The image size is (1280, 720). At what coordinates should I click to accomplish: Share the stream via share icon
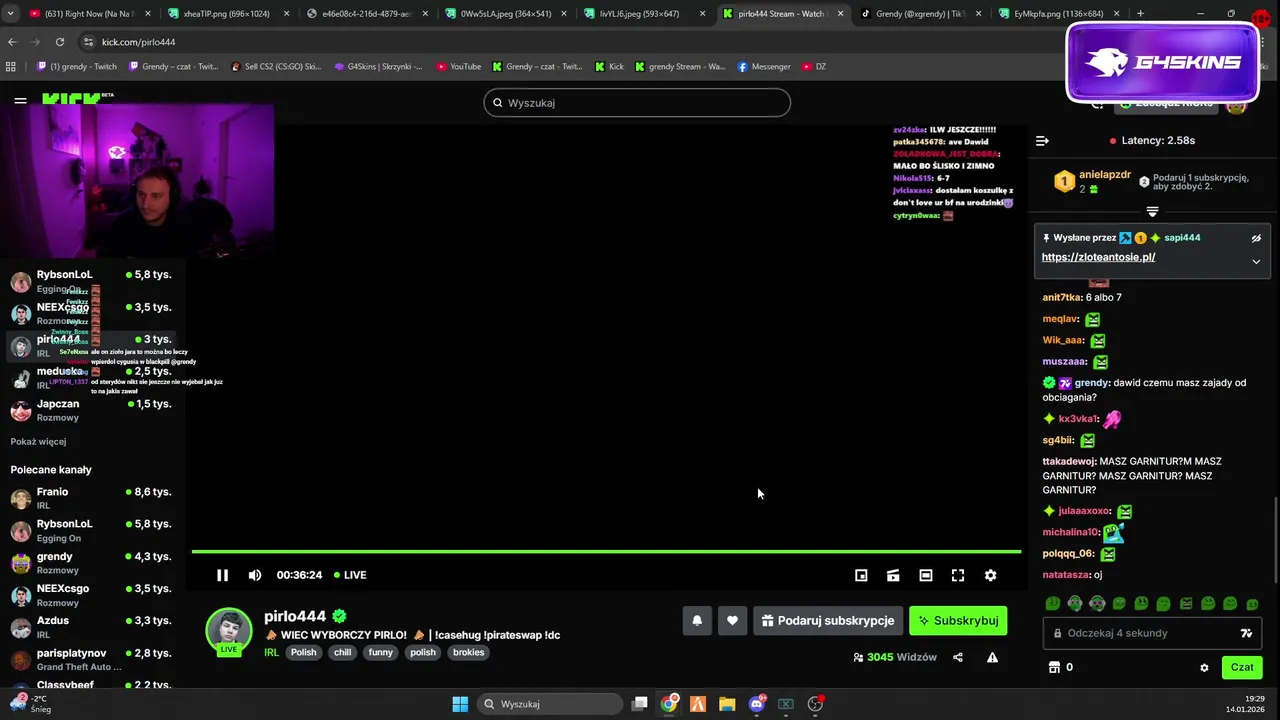(958, 657)
